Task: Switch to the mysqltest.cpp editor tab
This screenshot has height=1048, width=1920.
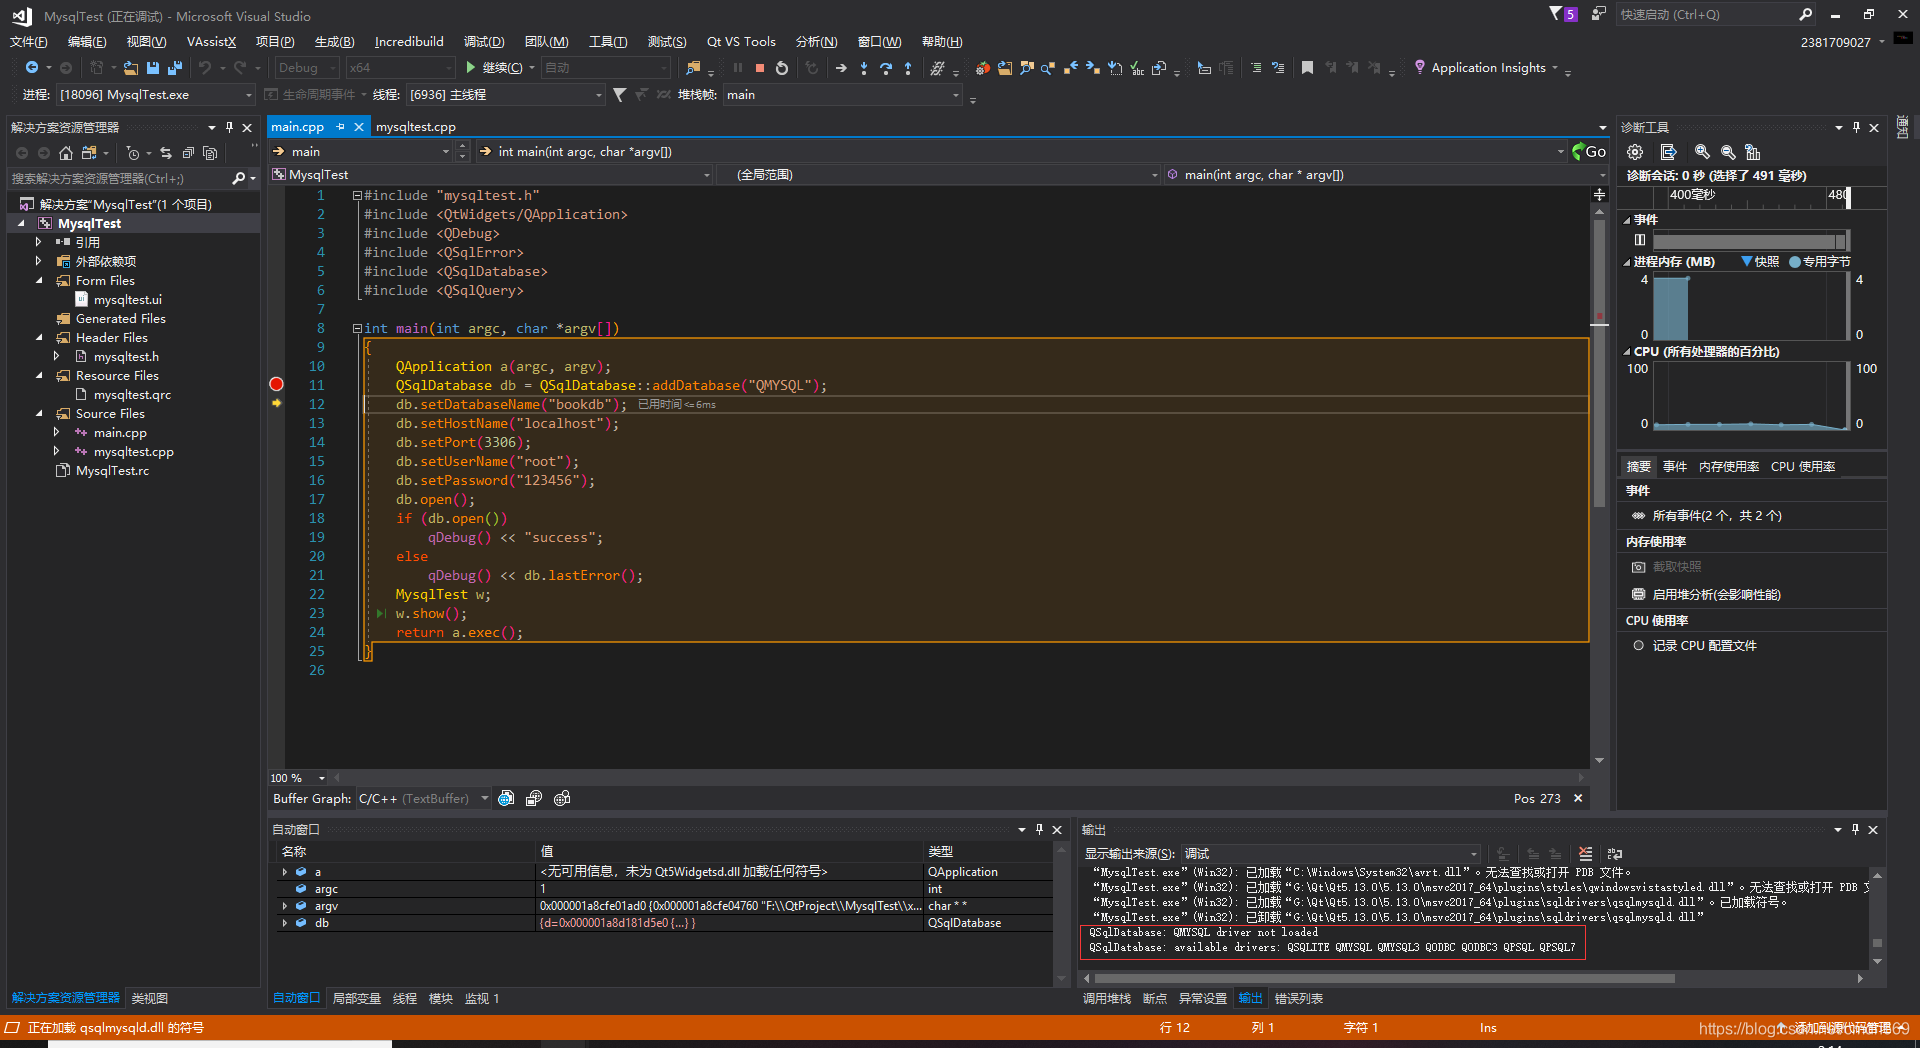Action: (416, 127)
